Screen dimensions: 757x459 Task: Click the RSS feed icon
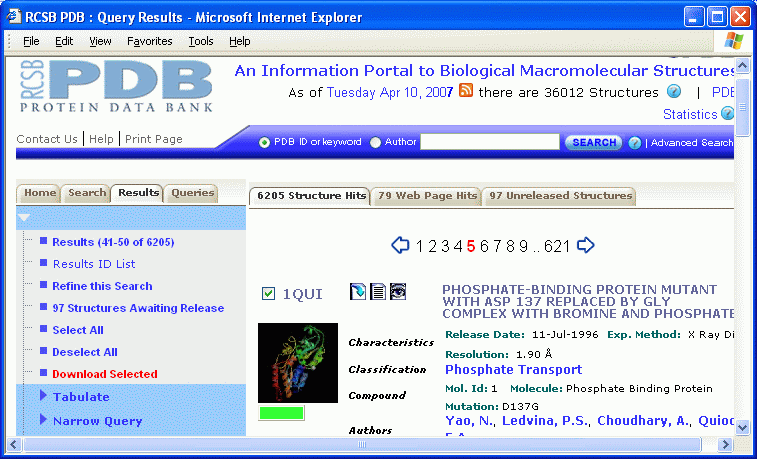465,90
